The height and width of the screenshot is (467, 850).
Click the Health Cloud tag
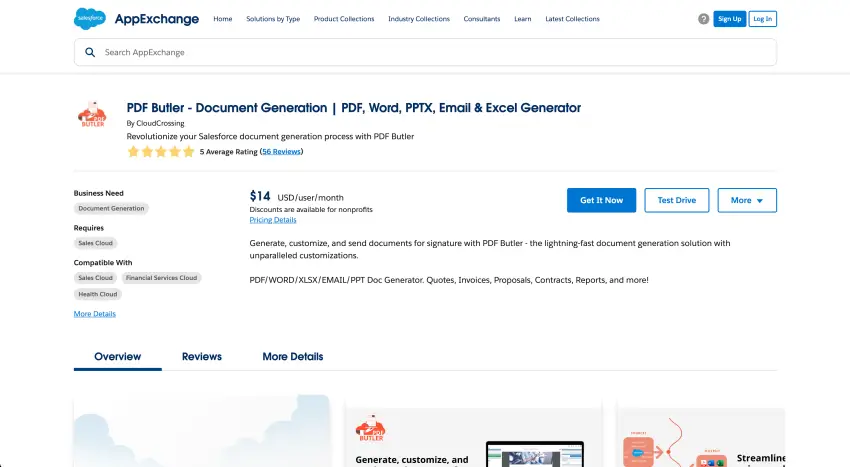(x=98, y=294)
